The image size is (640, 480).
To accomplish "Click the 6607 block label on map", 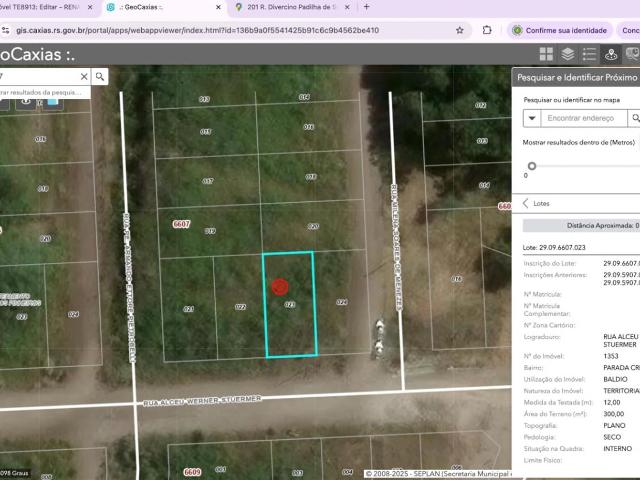I will tap(181, 224).
